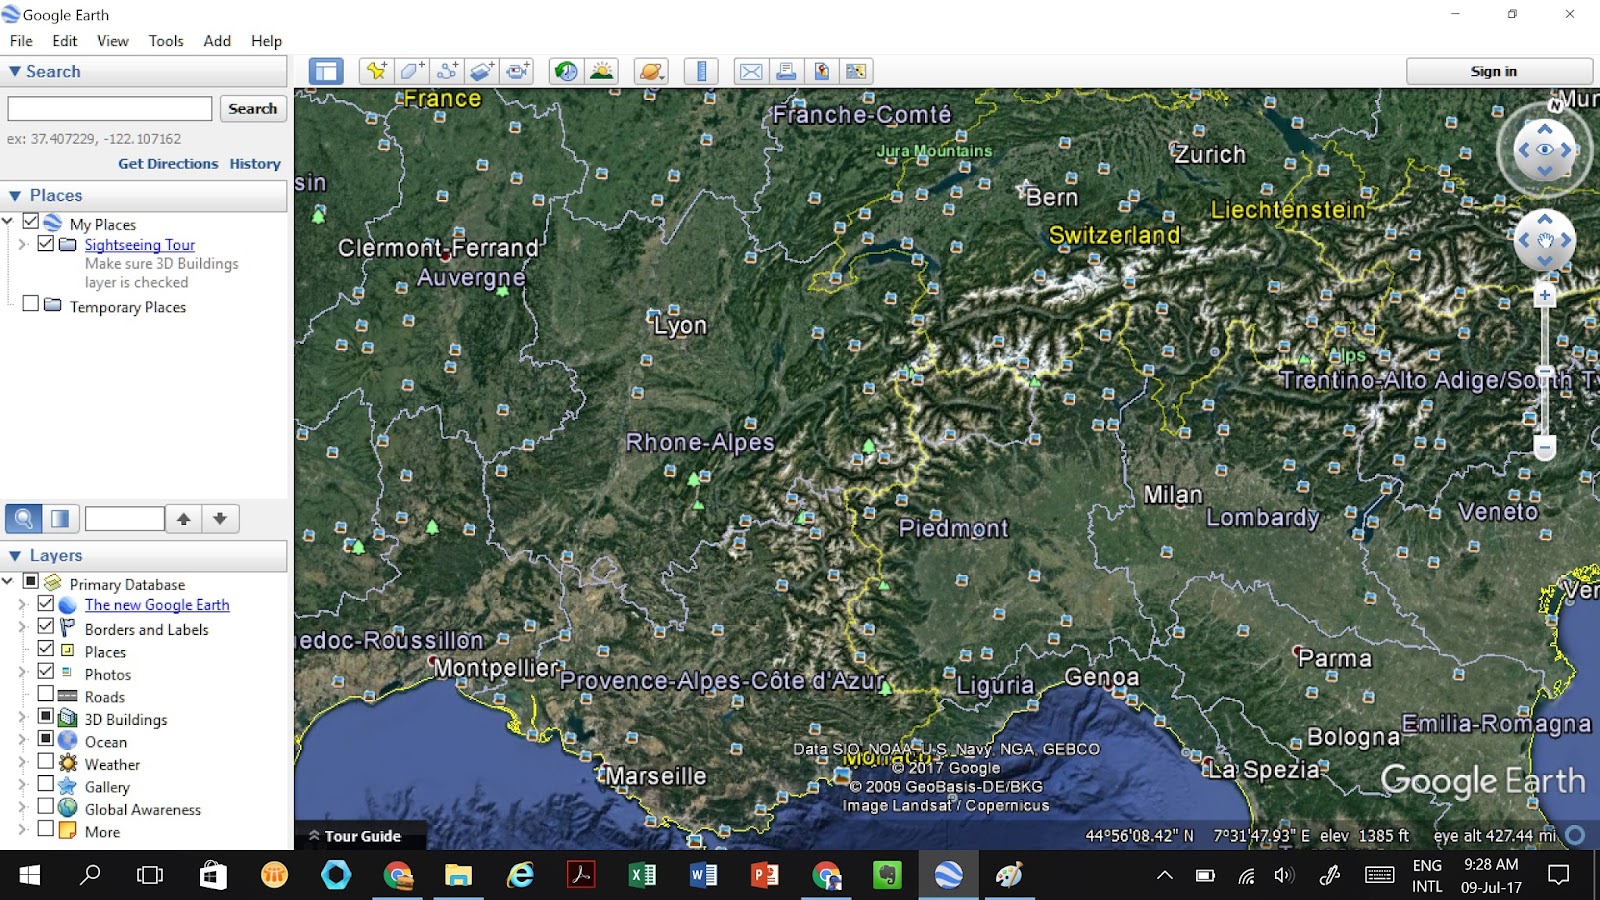Viewport: 1600px width, 900px height.
Task: Uncheck My Places checkbox
Action: 31,222
